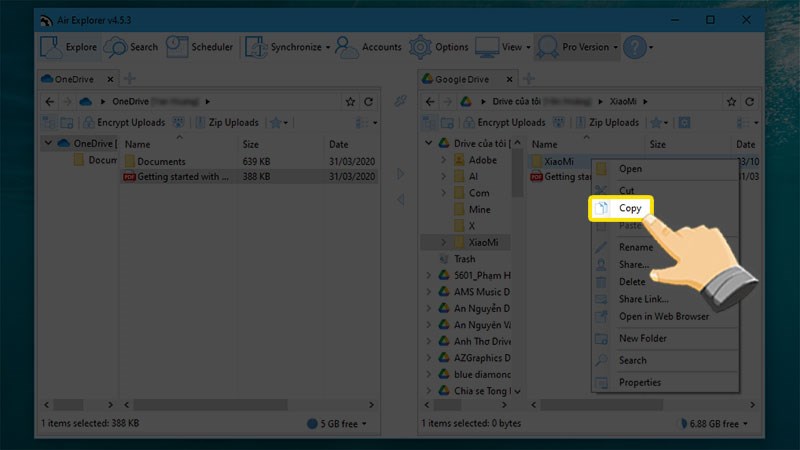Open favorites star dropdown in OneDrive pane
The height and width of the screenshot is (450, 800).
click(279, 122)
